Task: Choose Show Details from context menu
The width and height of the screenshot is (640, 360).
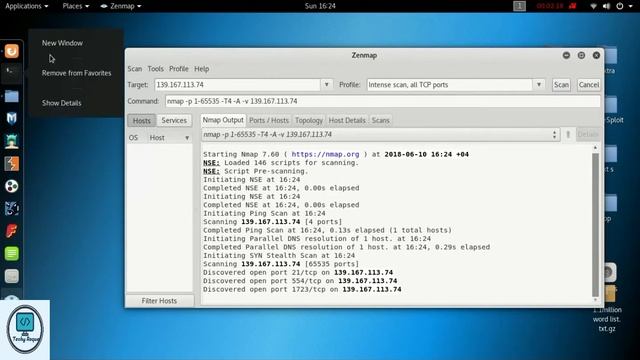Action: (x=62, y=103)
